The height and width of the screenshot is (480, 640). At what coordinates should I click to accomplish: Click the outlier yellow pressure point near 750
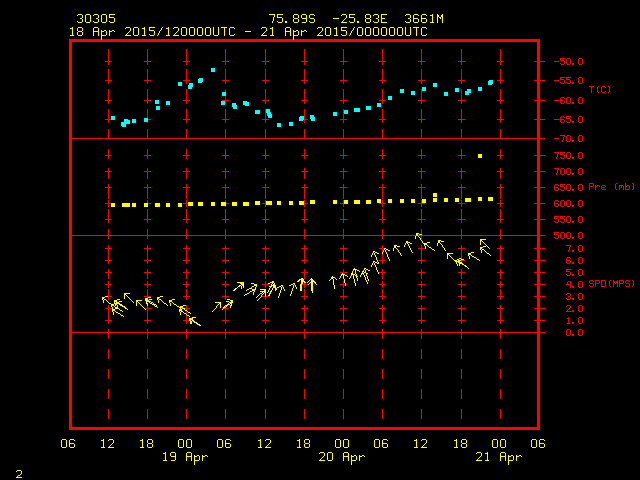tap(480, 156)
